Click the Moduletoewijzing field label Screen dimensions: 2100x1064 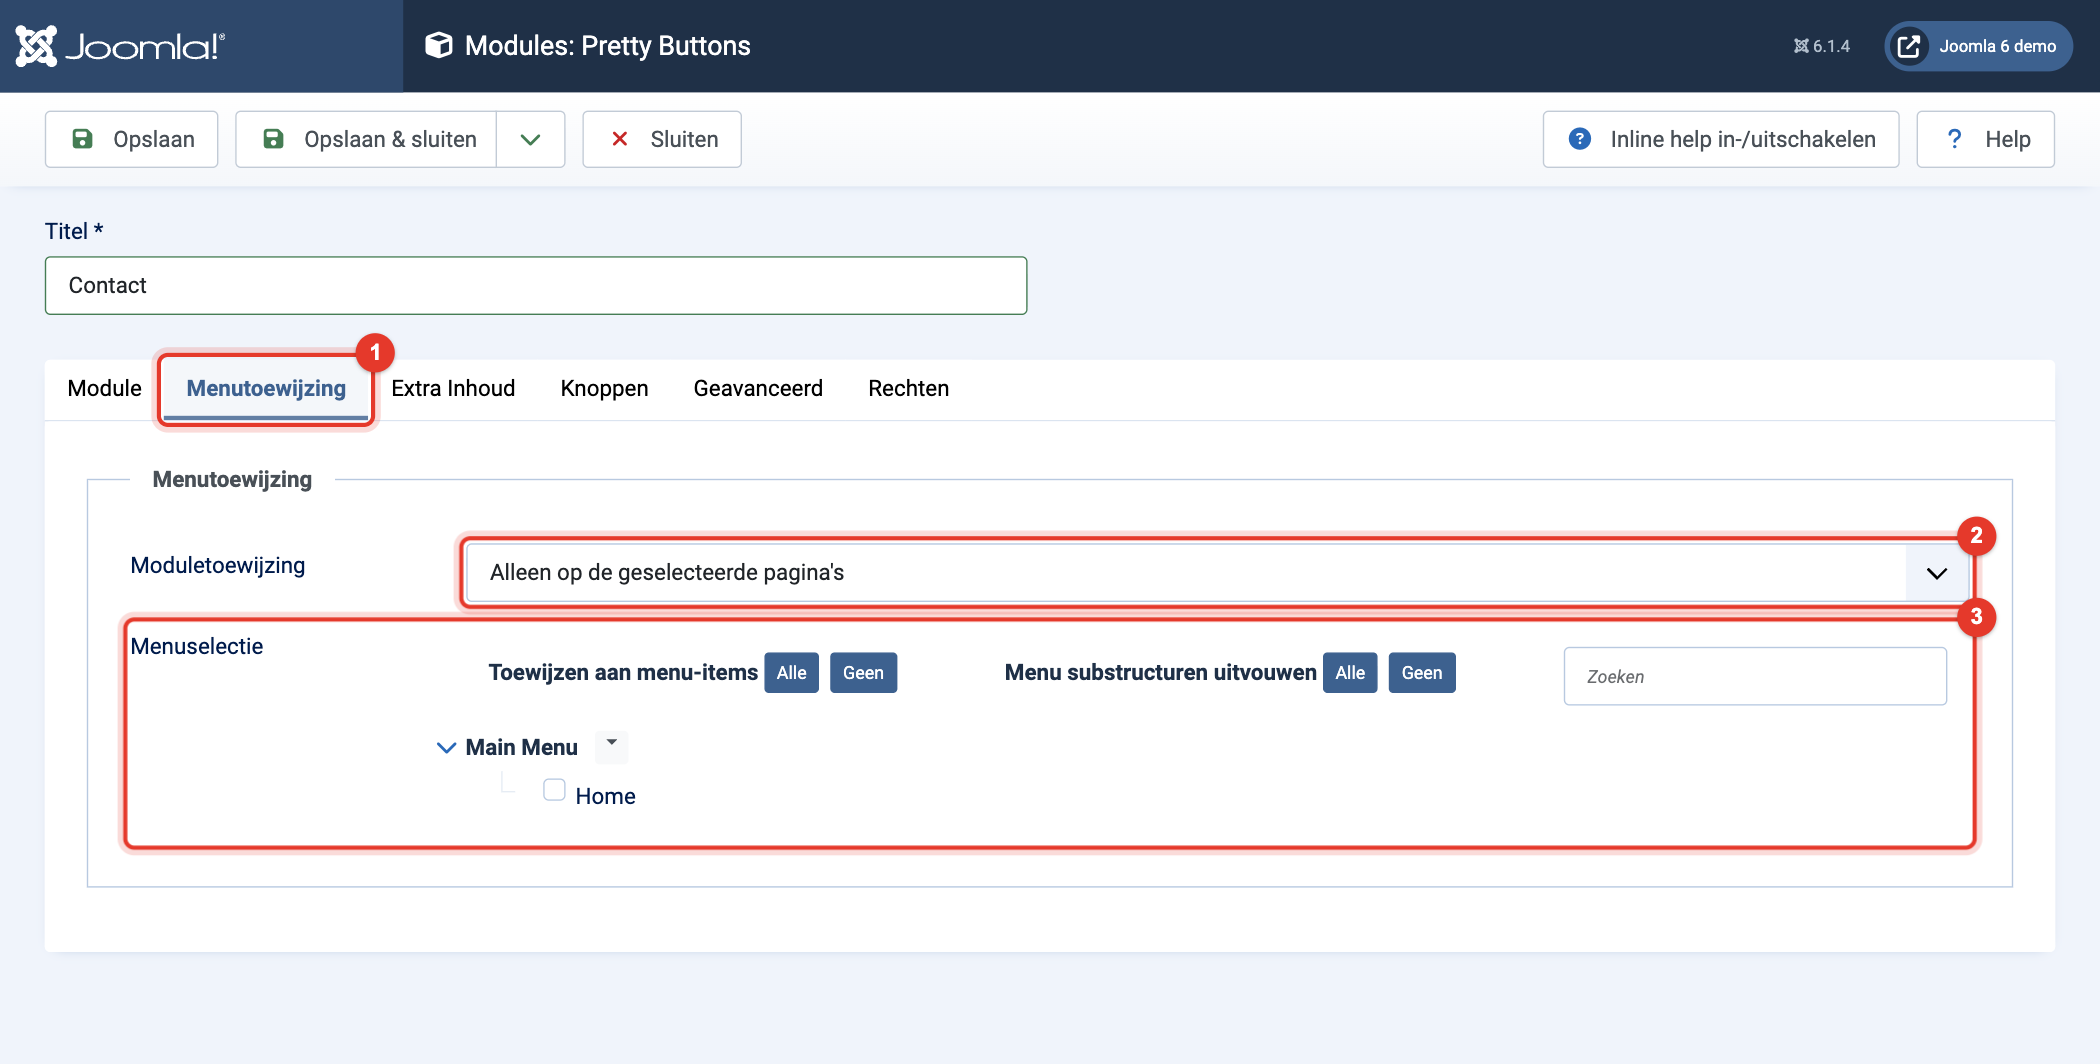pyautogui.click(x=218, y=566)
